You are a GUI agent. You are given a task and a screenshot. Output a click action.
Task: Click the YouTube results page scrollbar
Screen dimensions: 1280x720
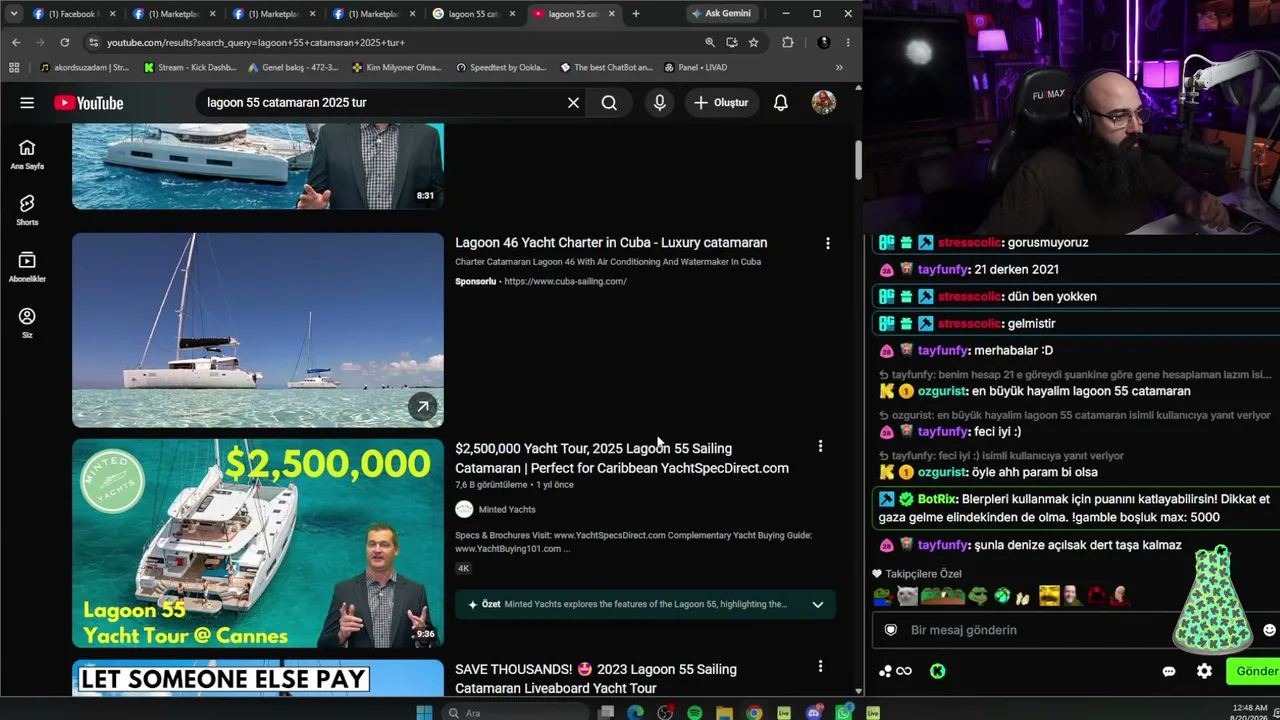point(858,160)
